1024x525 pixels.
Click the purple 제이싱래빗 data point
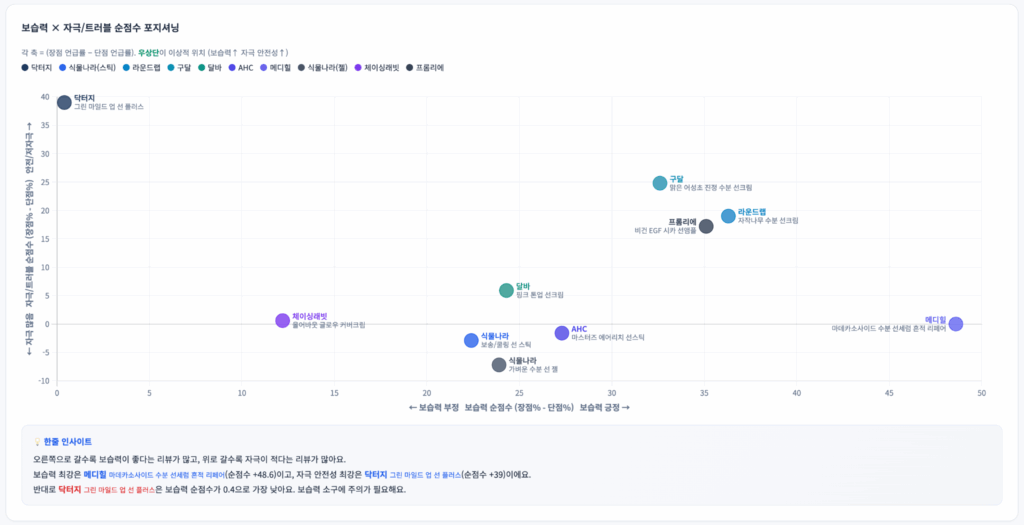pos(283,320)
